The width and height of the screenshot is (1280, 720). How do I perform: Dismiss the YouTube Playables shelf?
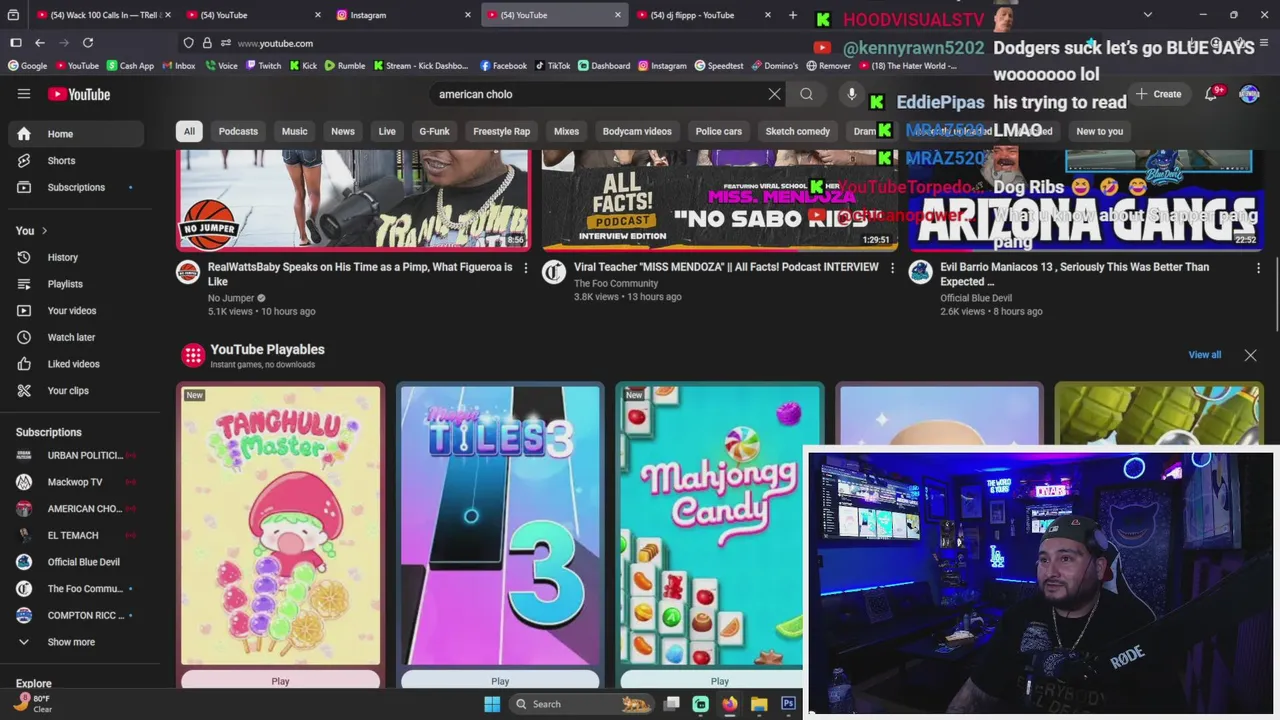pyautogui.click(x=1250, y=355)
